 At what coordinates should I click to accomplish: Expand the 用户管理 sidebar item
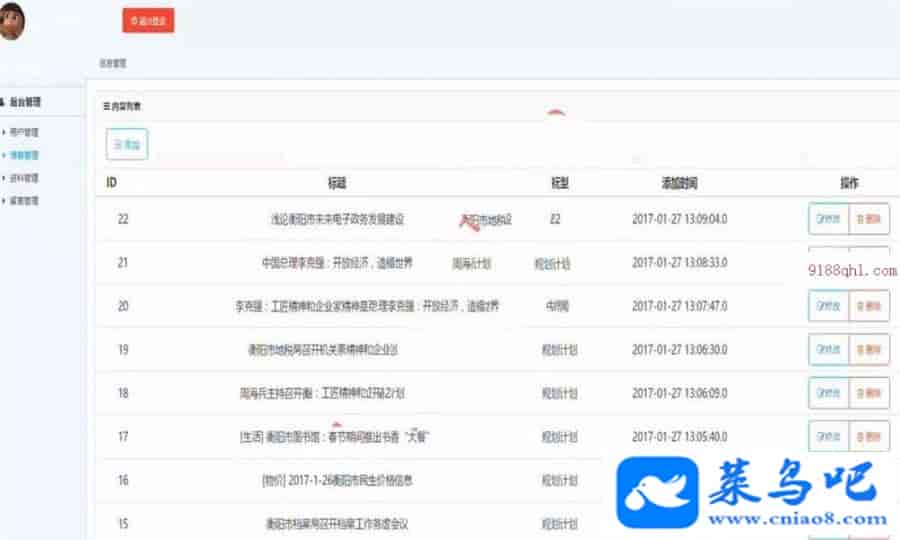[24, 132]
